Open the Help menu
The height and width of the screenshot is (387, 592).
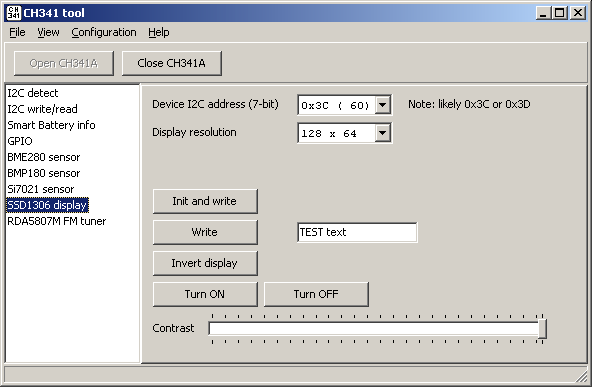(x=159, y=32)
